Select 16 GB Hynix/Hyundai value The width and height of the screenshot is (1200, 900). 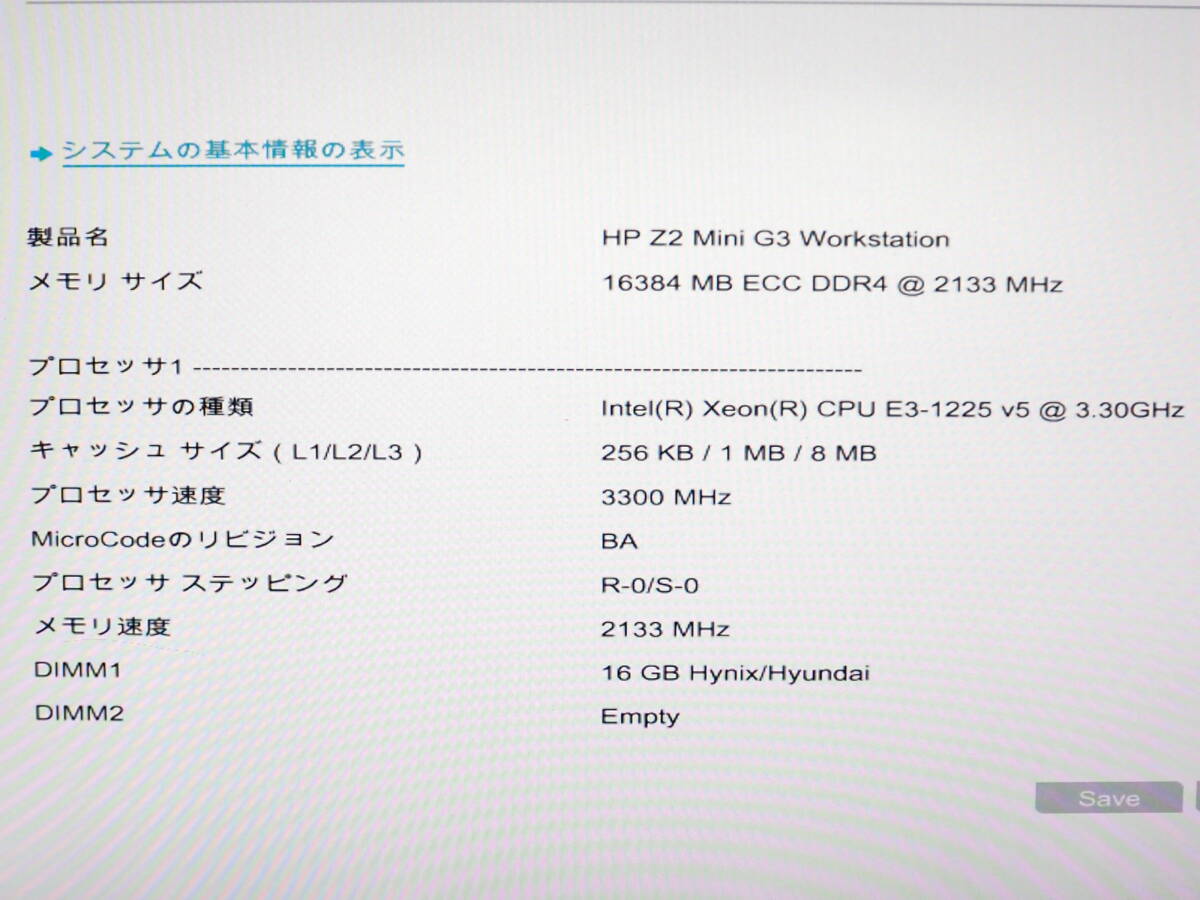coord(736,673)
